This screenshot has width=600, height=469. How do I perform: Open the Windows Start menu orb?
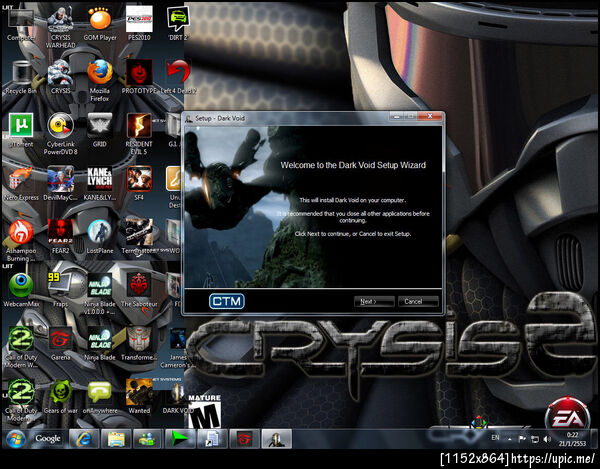(15, 439)
